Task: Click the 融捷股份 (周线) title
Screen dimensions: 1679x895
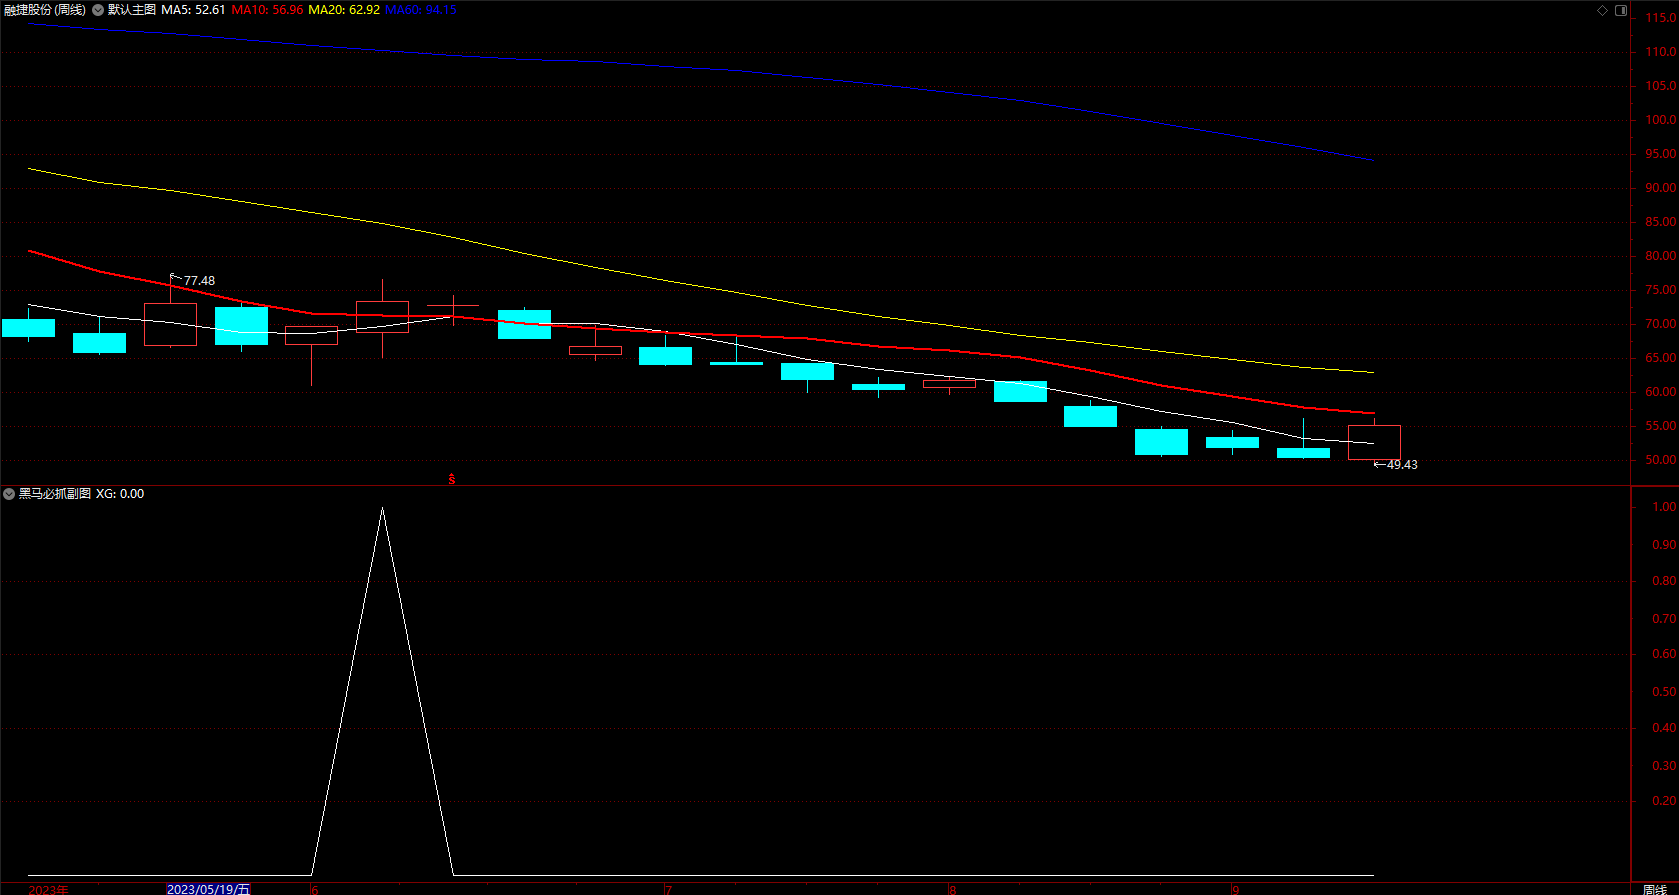Action: 45,10
